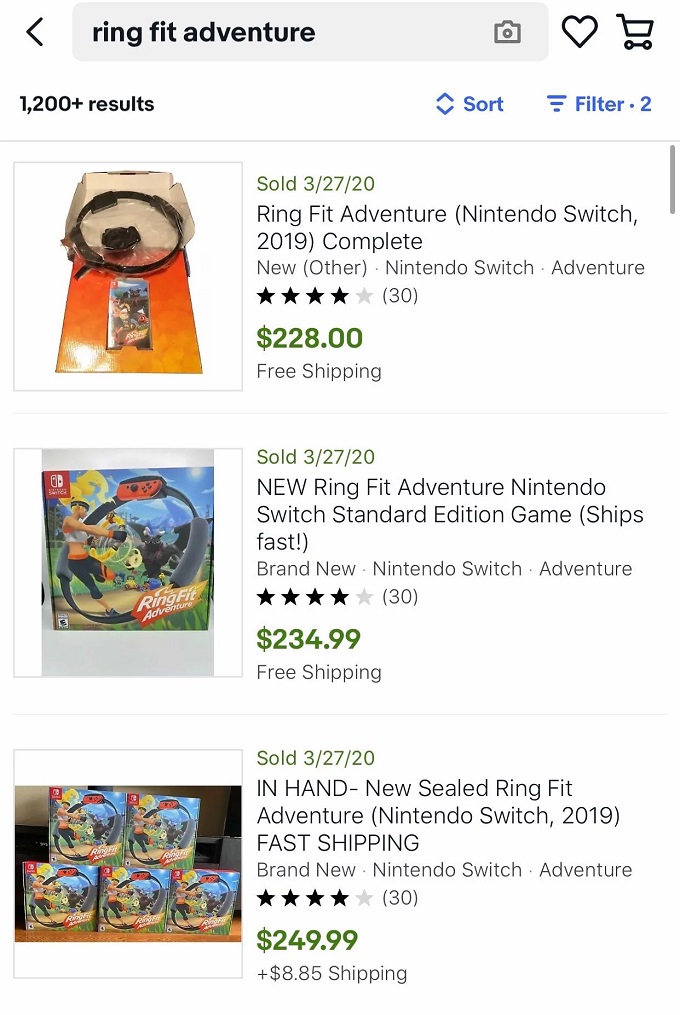Click the Filter lines icon
Image resolution: width=680 pixels, height=1015 pixels.
point(556,104)
